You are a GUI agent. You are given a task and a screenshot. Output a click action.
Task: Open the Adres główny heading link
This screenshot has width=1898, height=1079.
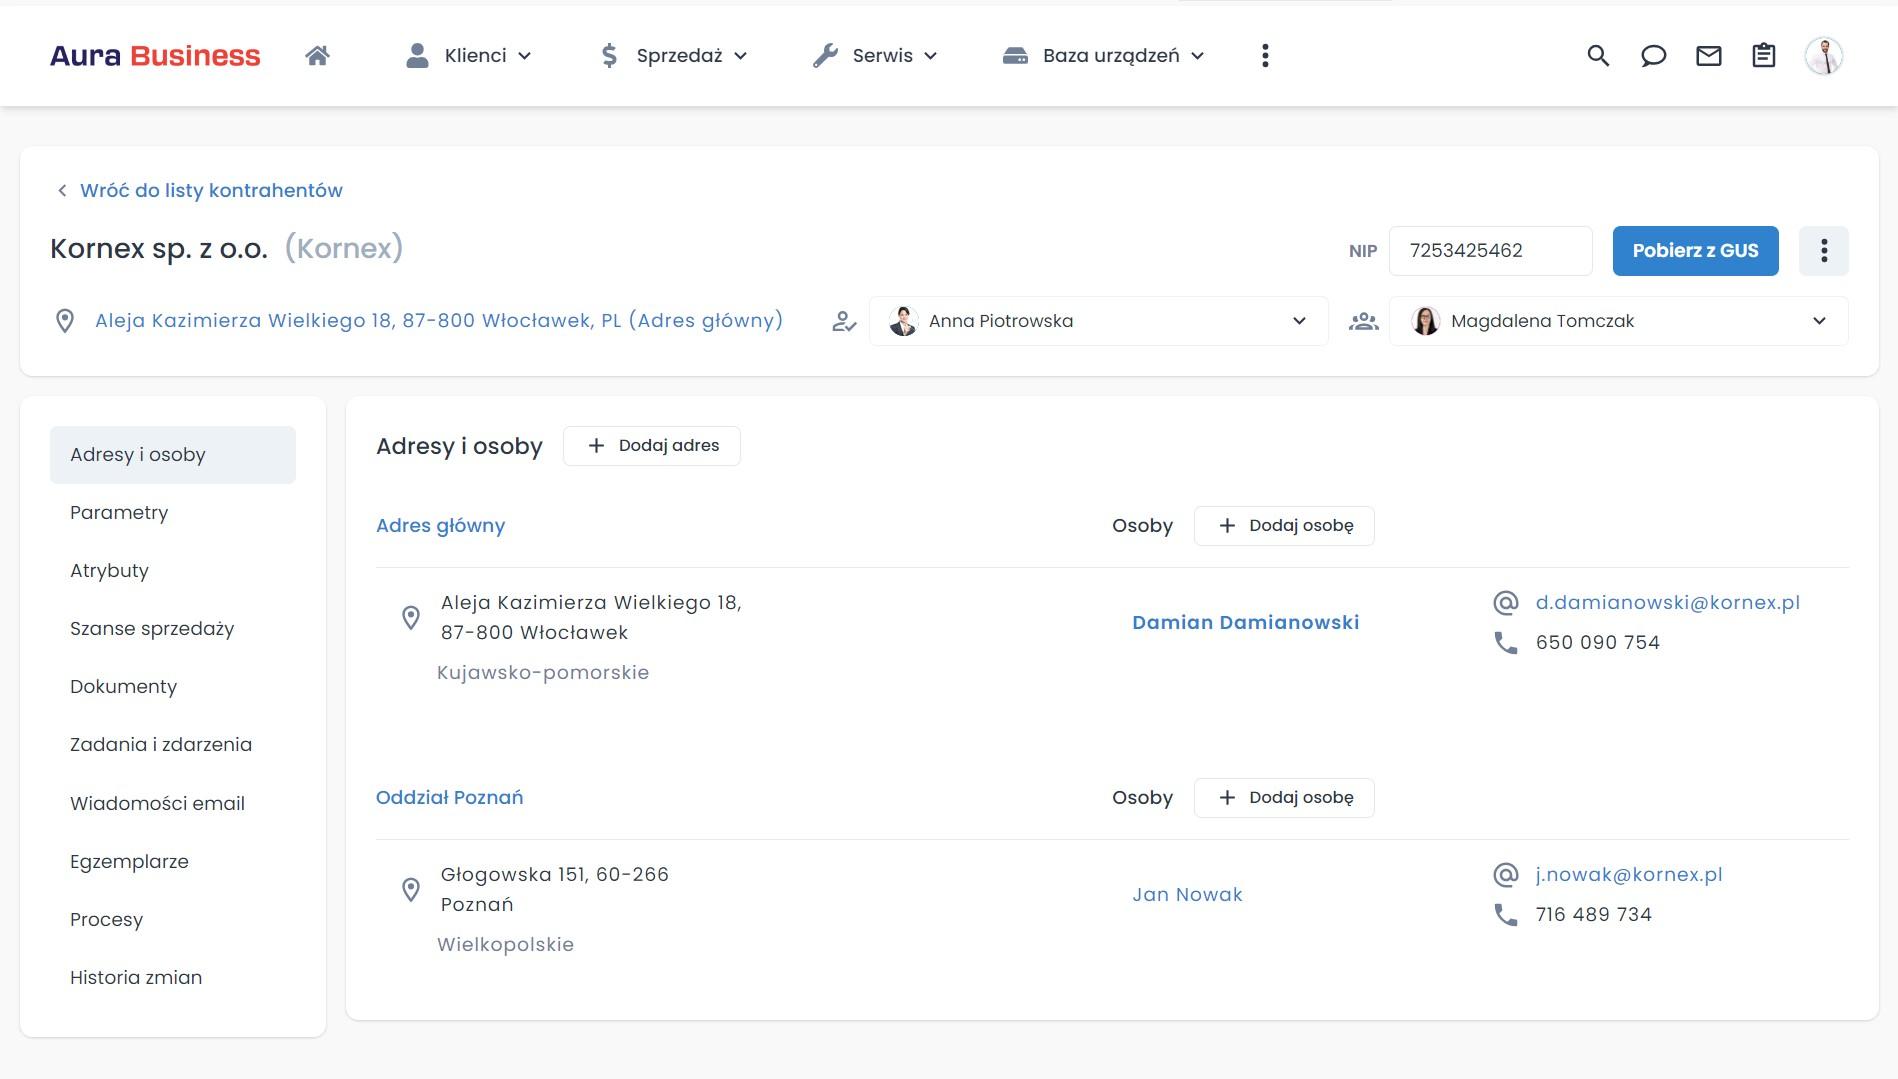[x=440, y=526]
